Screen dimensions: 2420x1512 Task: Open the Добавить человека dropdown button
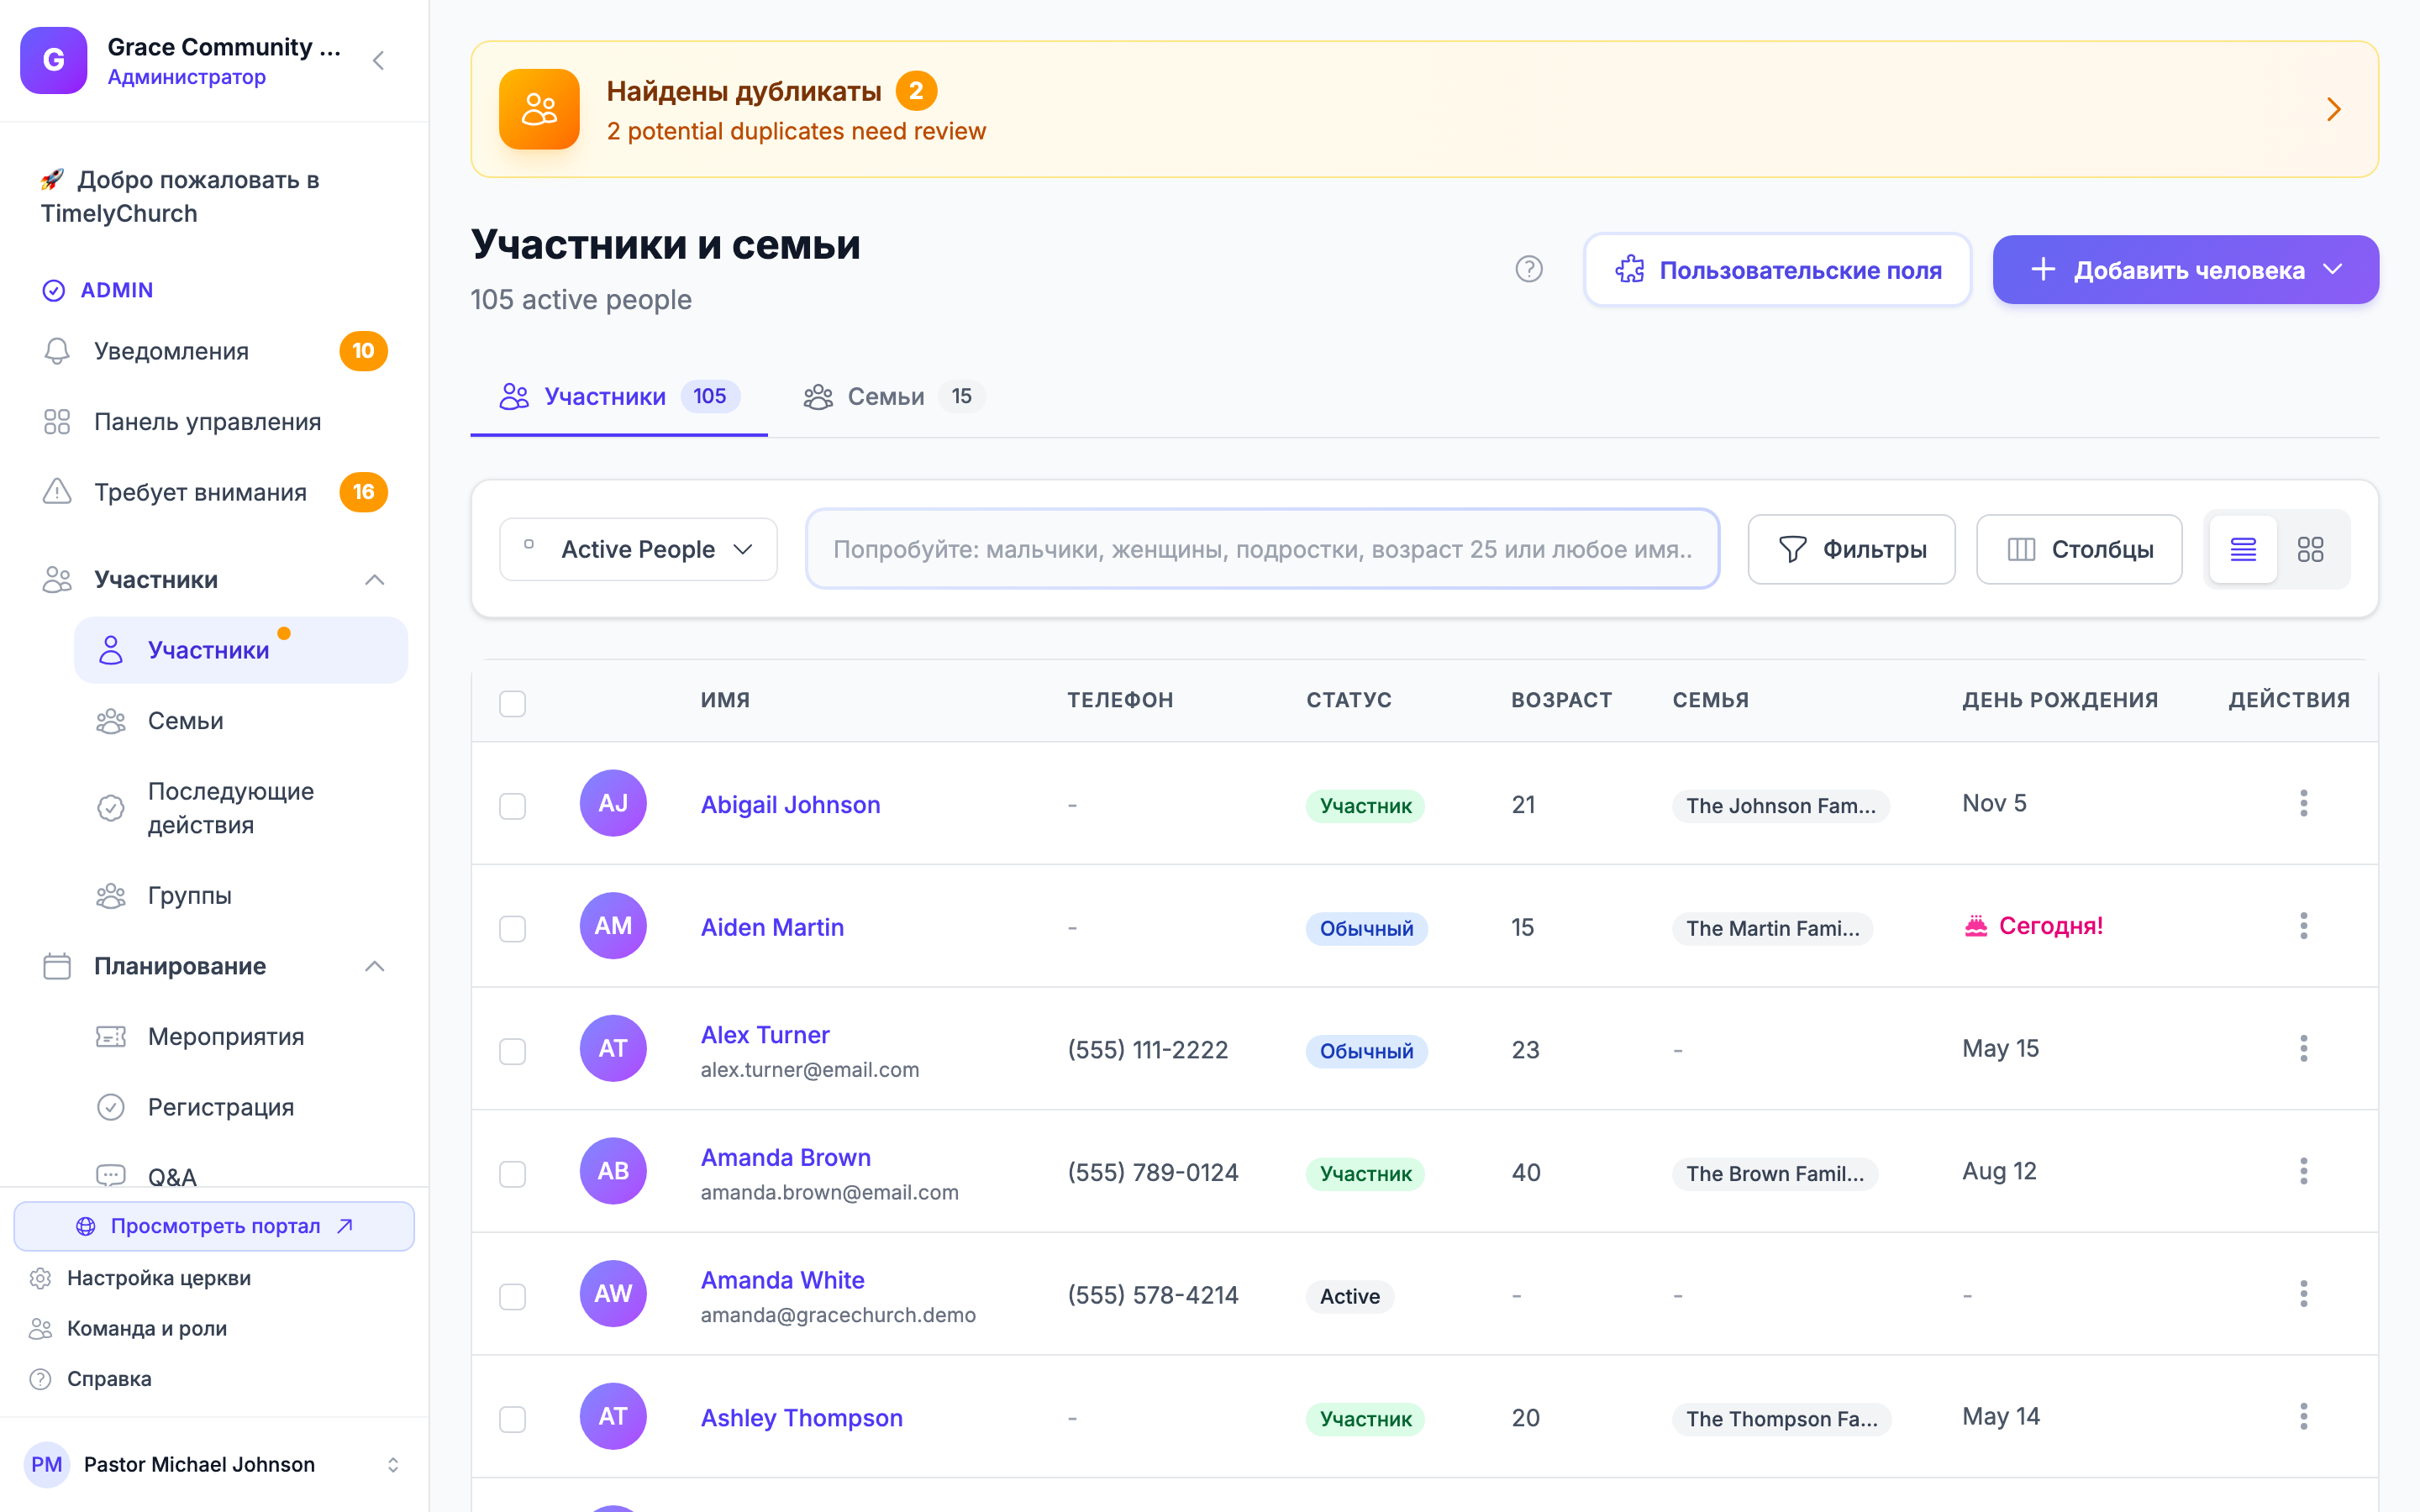(2185, 269)
